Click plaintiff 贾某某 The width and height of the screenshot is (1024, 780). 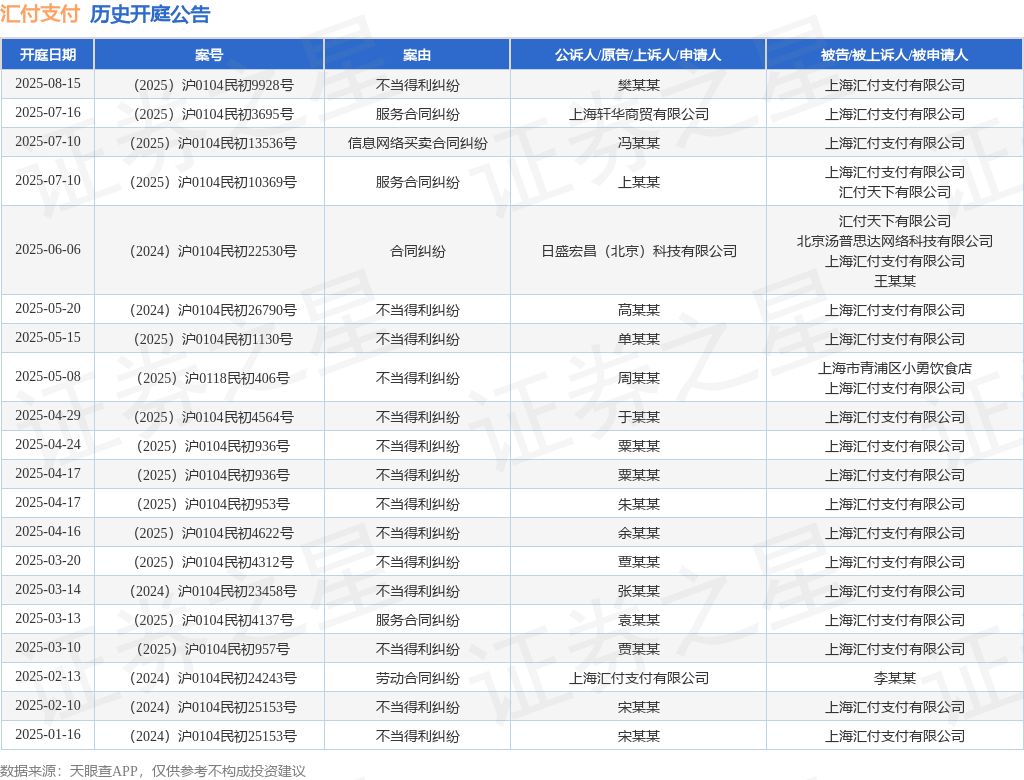(639, 649)
